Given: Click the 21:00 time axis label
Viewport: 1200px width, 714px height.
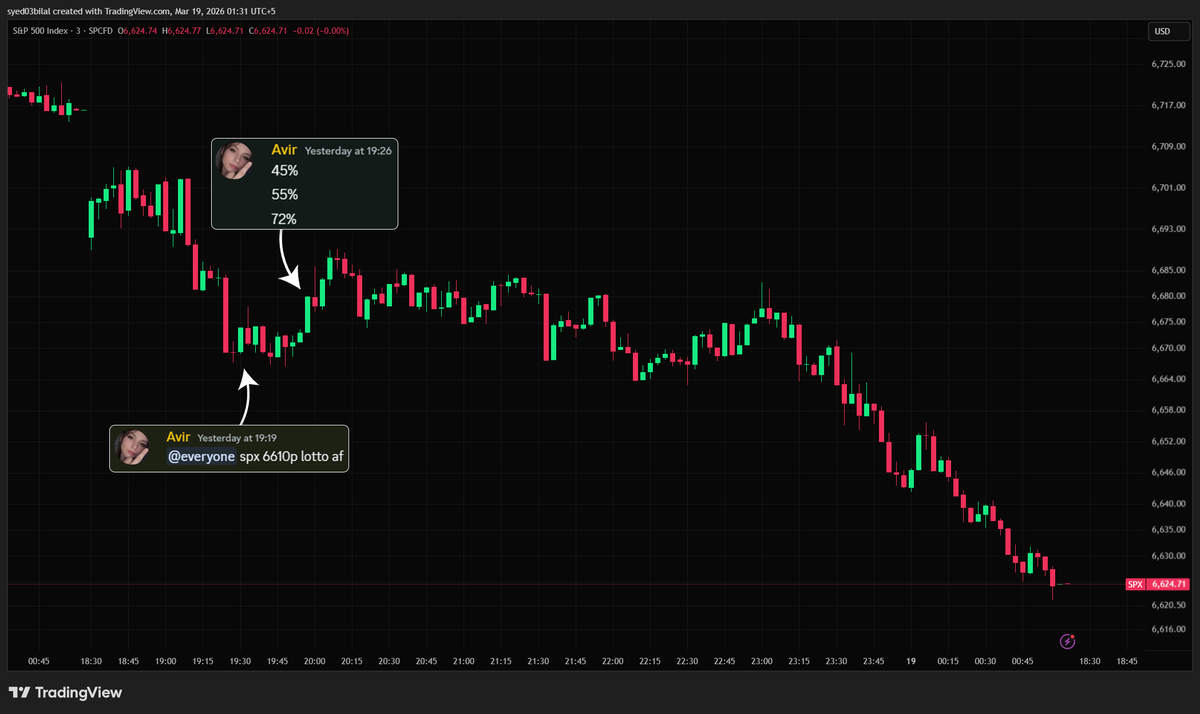Looking at the screenshot, I should coord(464,661).
